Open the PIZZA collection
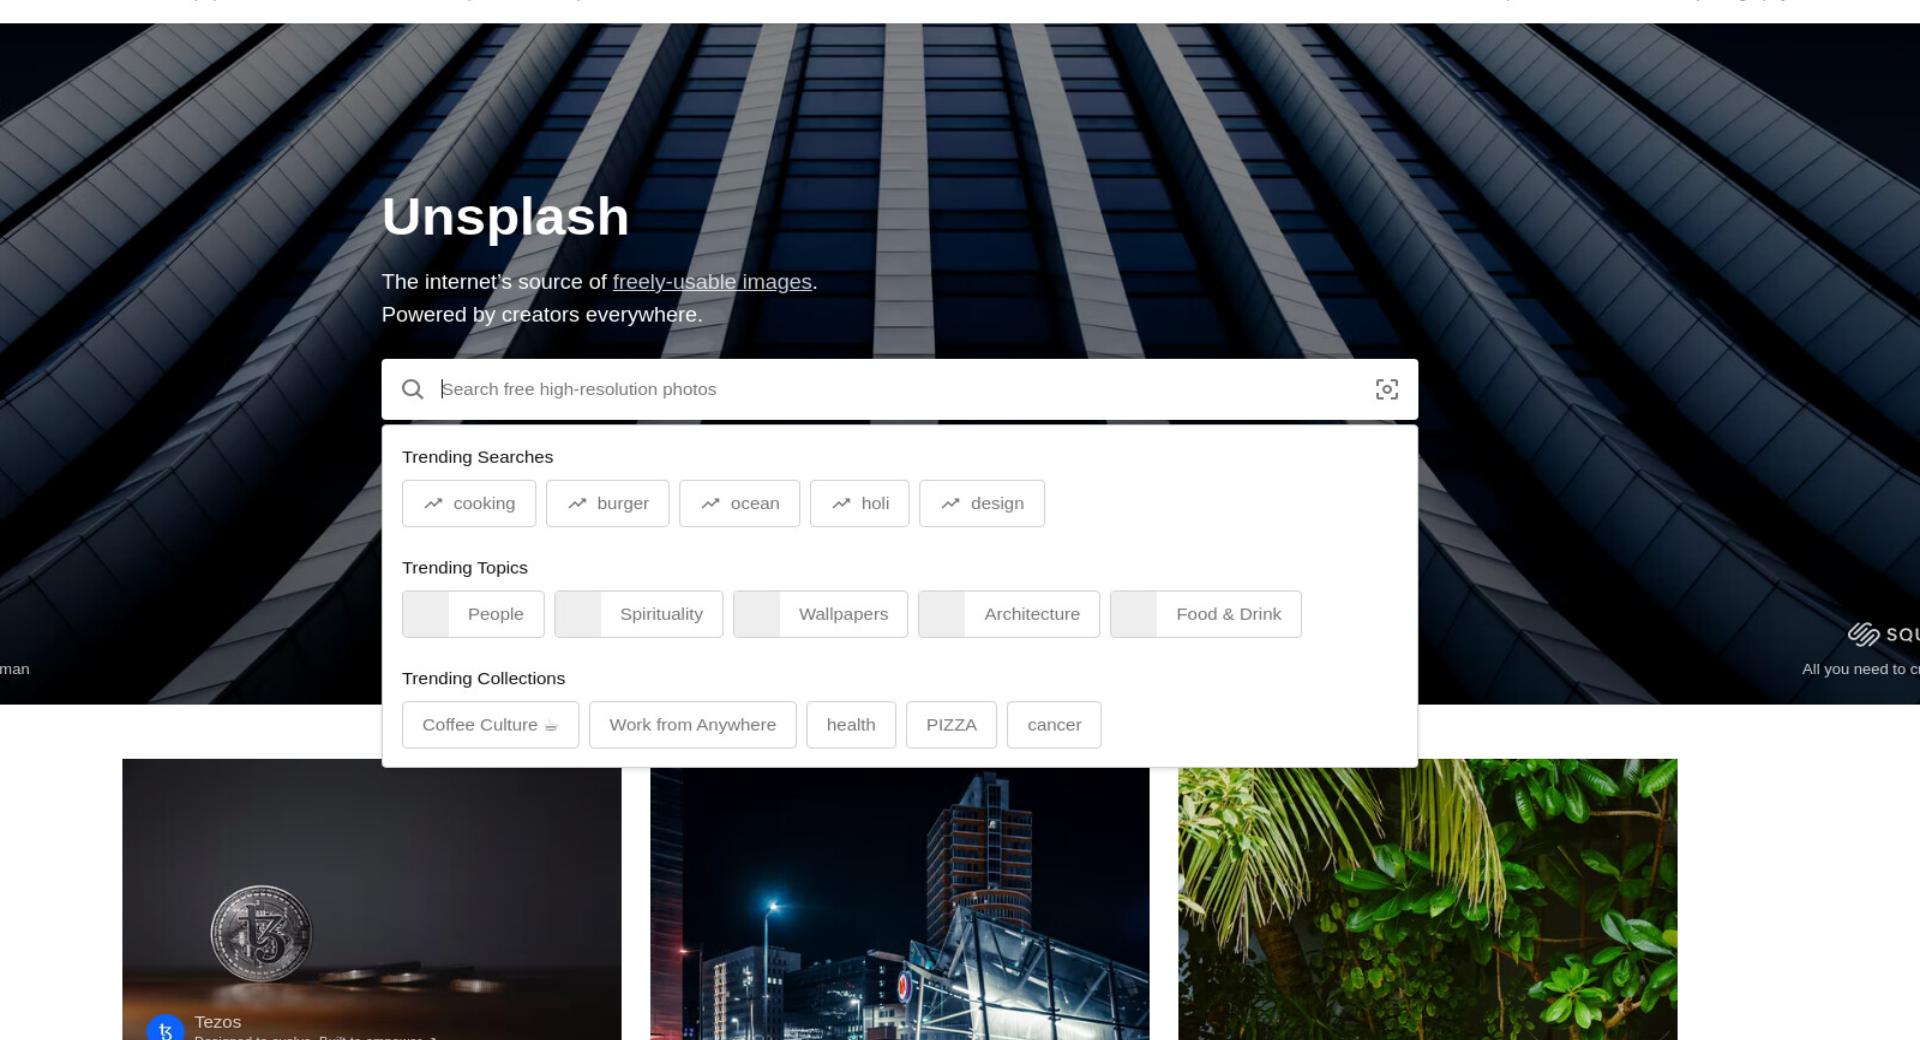The width and height of the screenshot is (1920, 1040). 951,725
